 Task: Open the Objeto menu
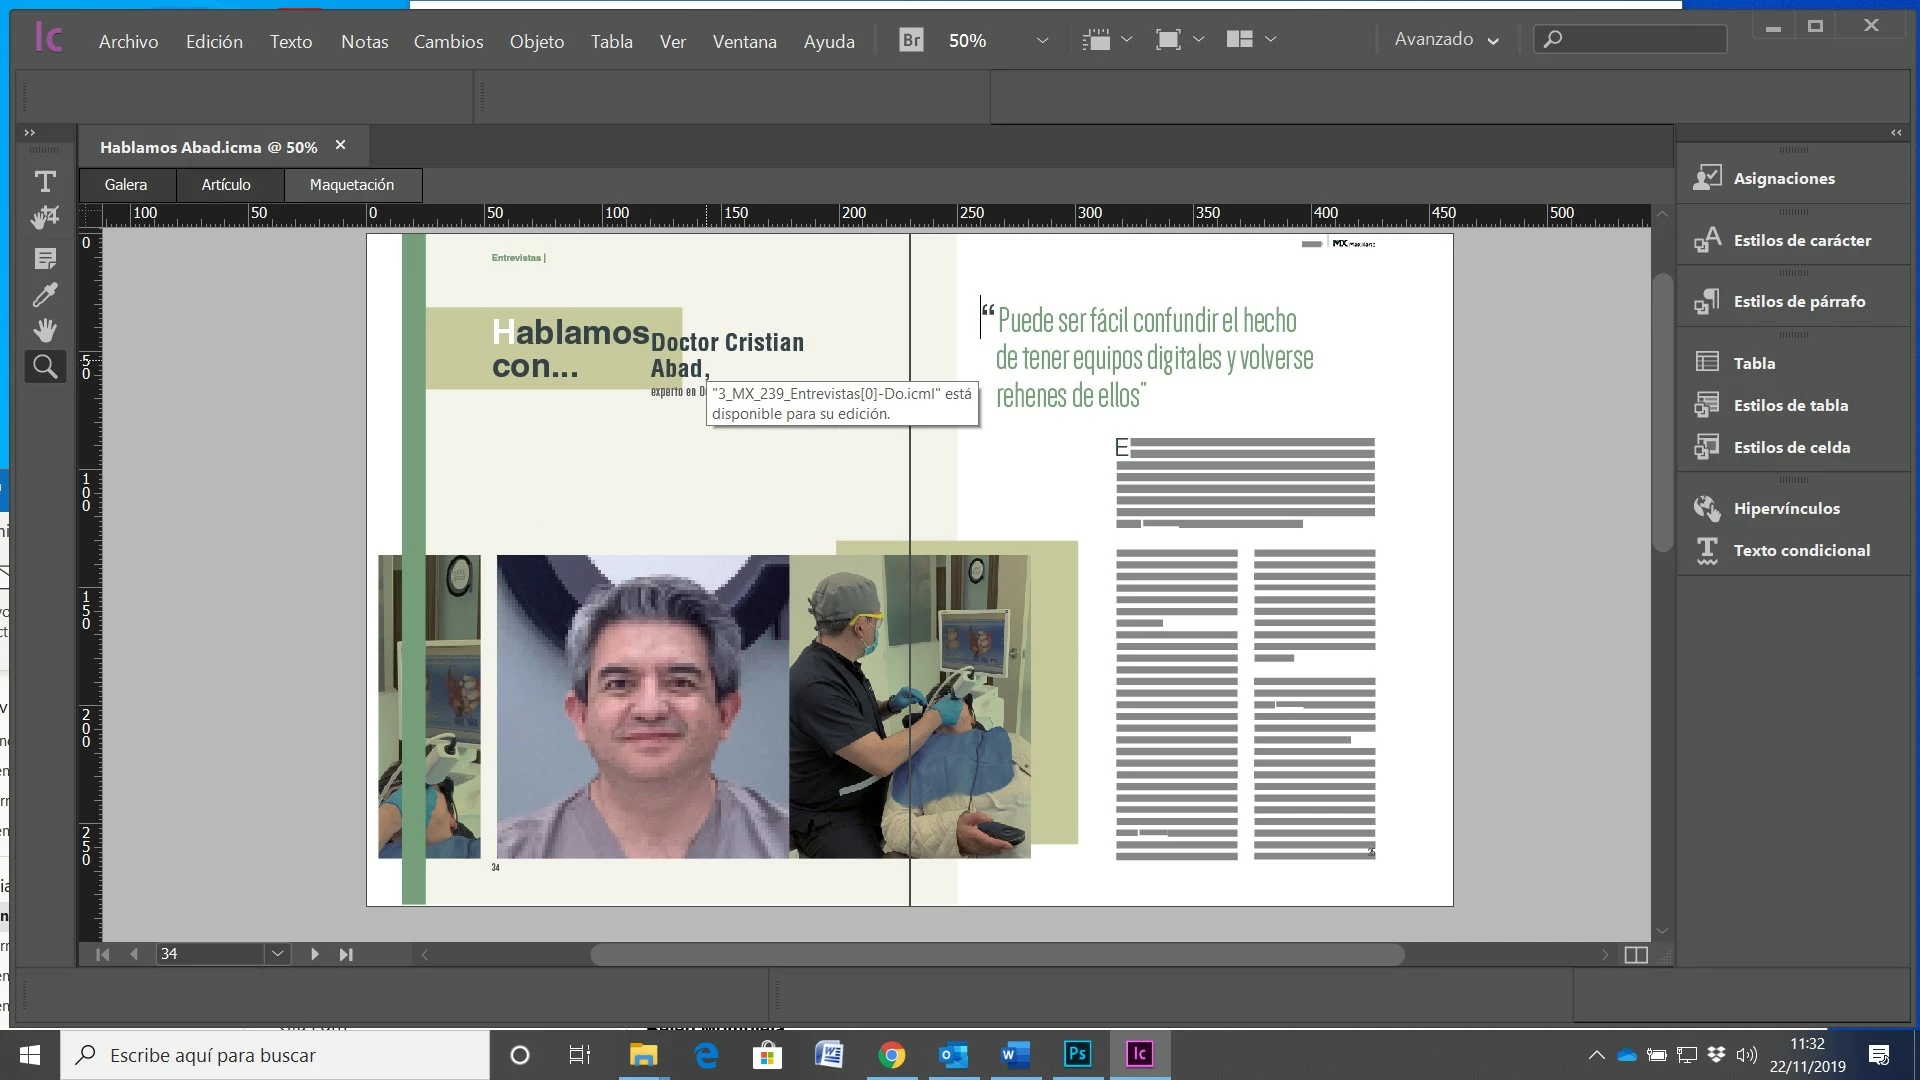tap(536, 41)
